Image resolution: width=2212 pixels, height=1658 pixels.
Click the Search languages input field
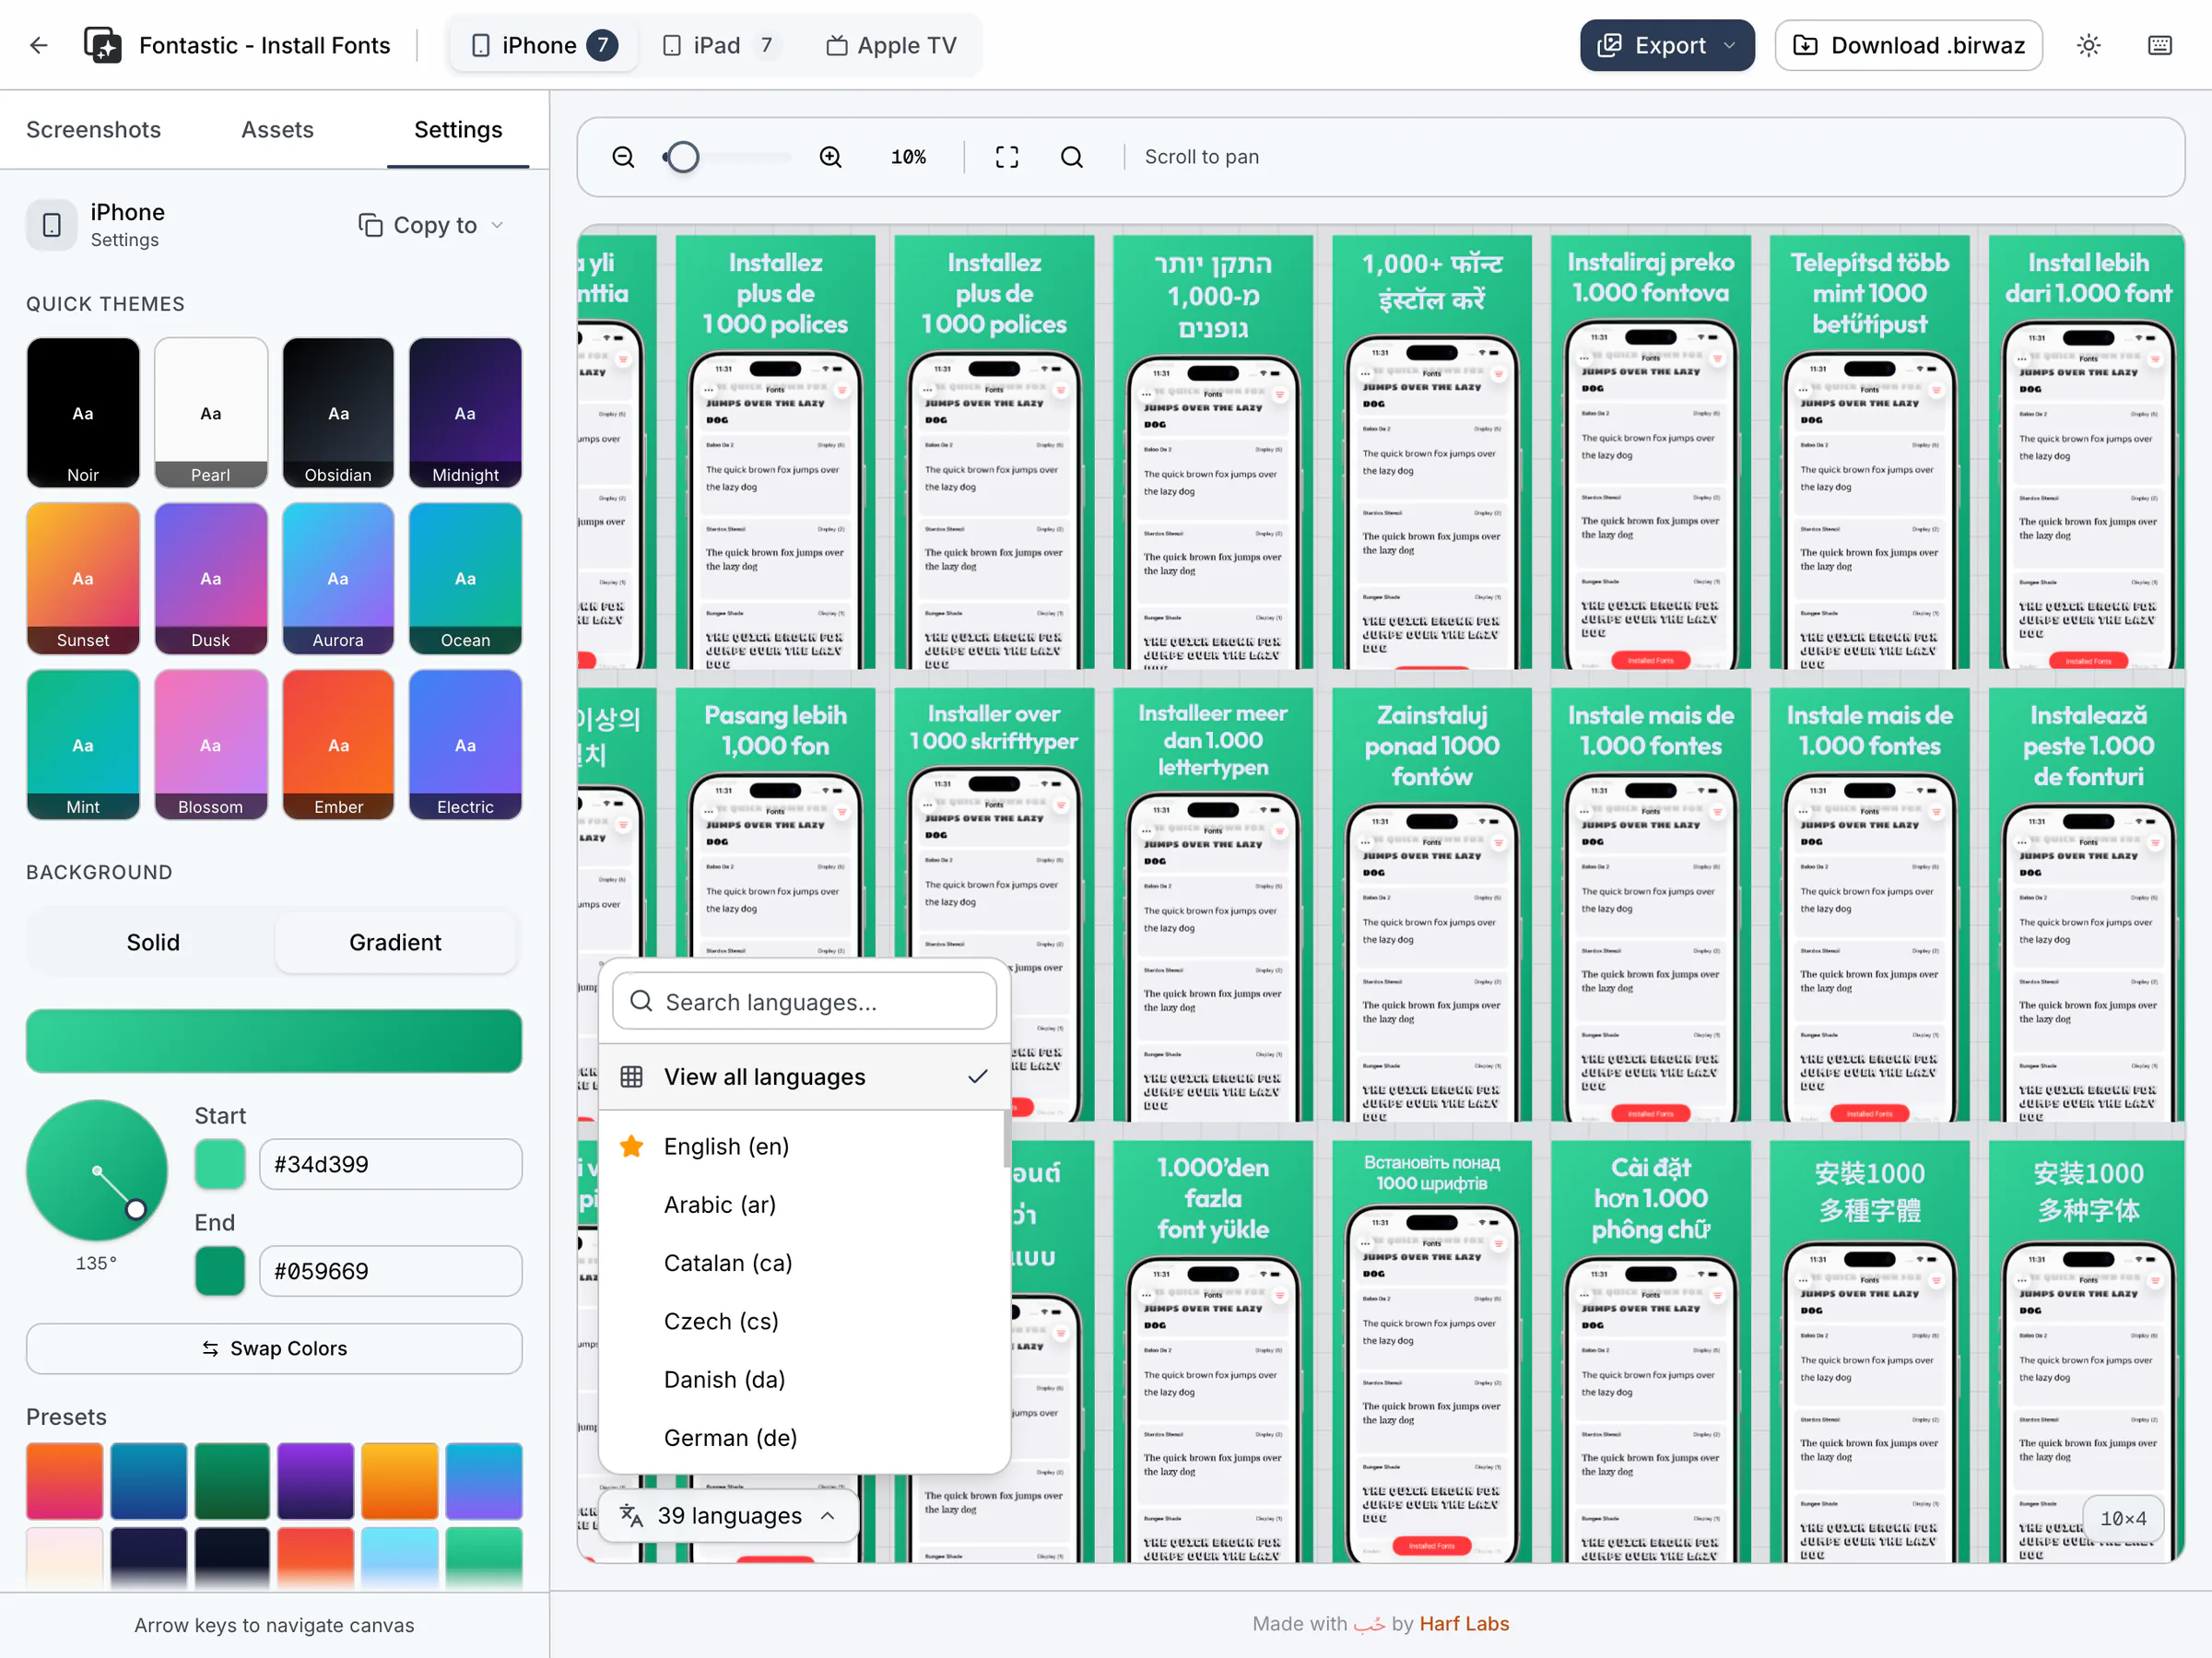coord(803,1001)
